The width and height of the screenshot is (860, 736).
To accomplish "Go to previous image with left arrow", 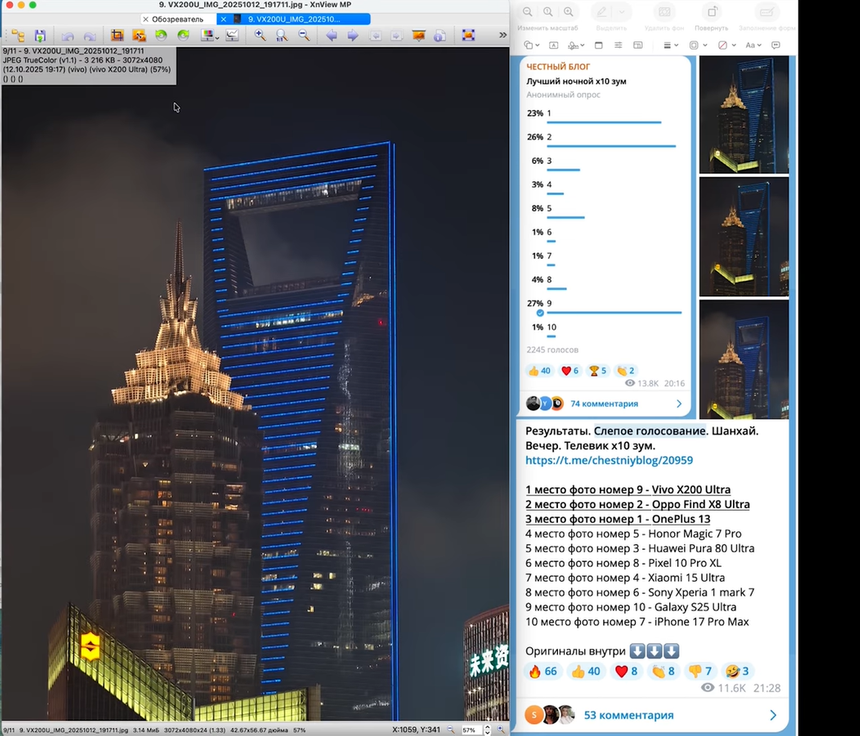I will [x=332, y=35].
